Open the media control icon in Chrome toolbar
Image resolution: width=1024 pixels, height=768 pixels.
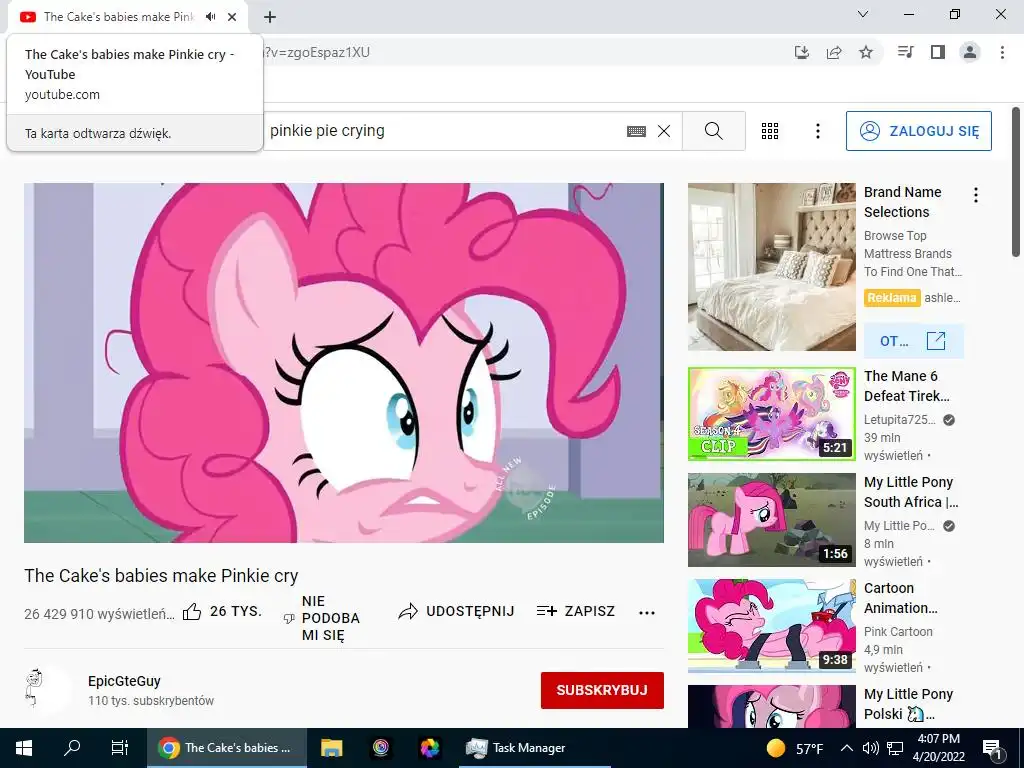tap(906, 52)
